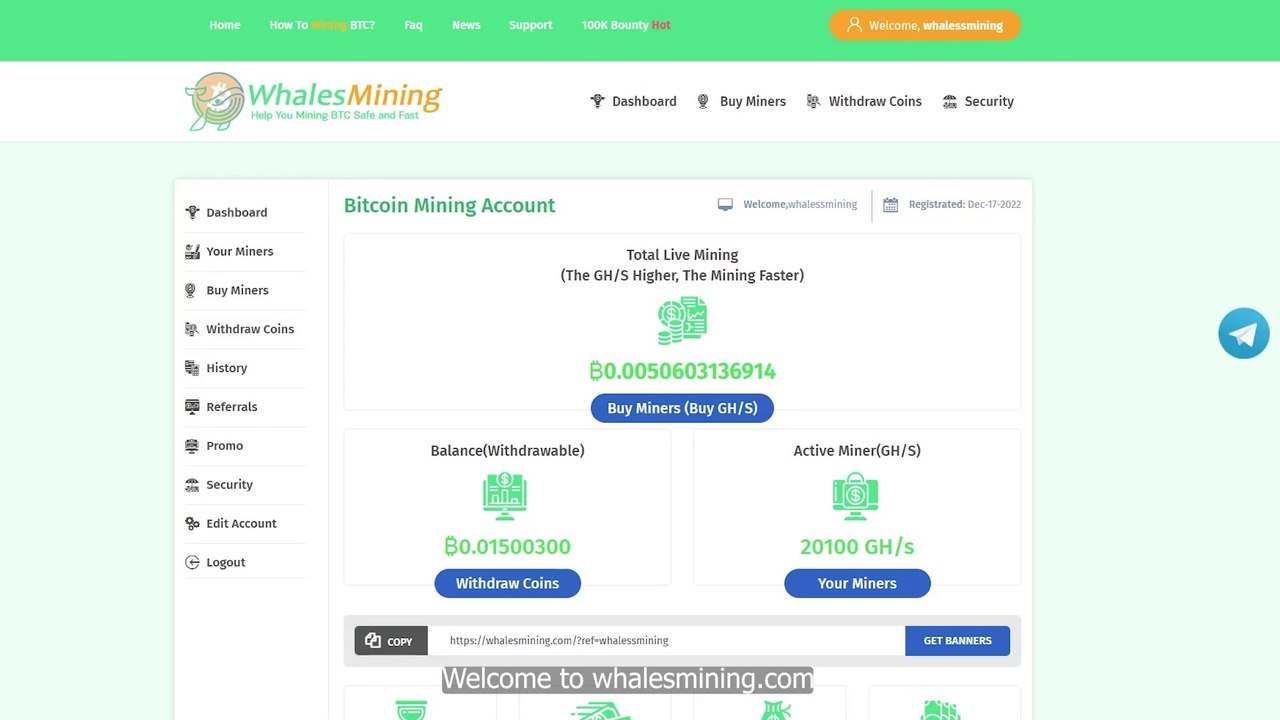
Task: Select History text in the sidebar
Action: (226, 368)
